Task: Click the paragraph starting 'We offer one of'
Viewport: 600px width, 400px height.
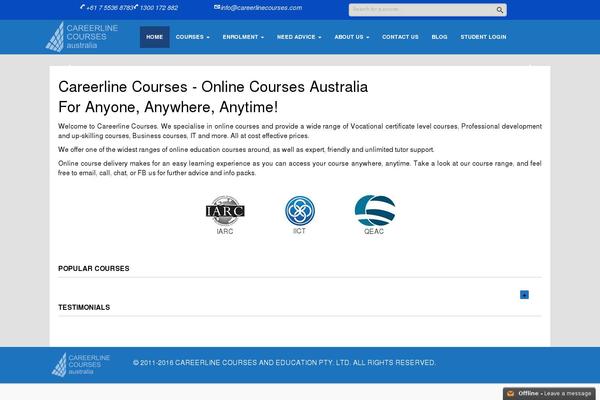Action: [x=246, y=150]
